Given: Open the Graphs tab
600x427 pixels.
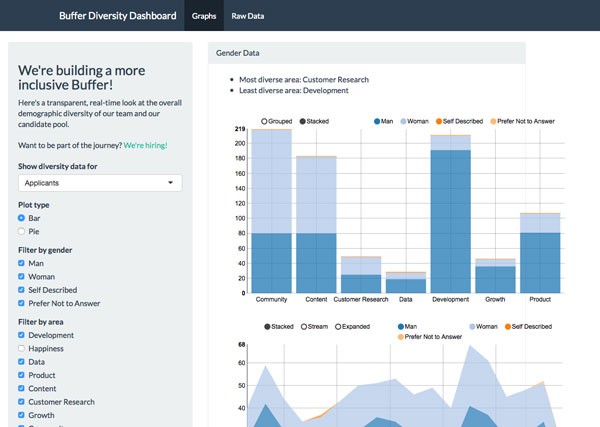Looking at the screenshot, I should tap(204, 16).
